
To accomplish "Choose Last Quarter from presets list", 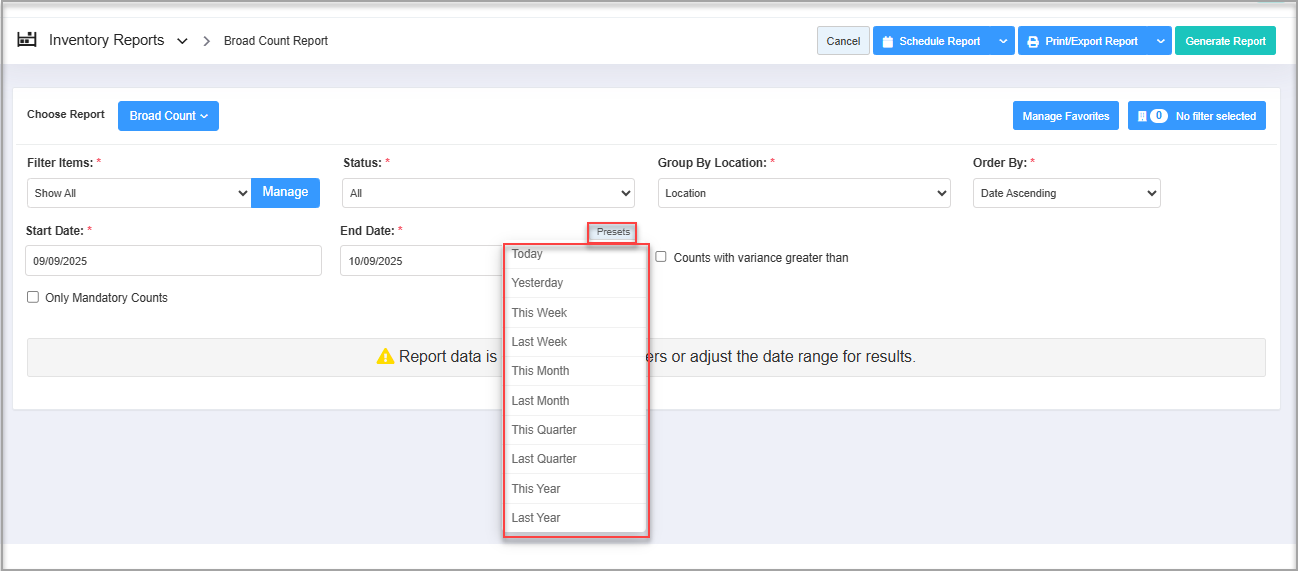I will 544,459.
